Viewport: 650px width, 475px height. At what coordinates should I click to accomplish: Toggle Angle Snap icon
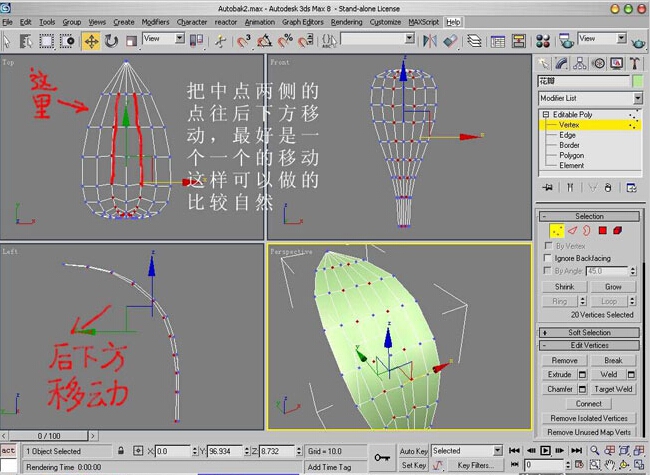[x=264, y=41]
